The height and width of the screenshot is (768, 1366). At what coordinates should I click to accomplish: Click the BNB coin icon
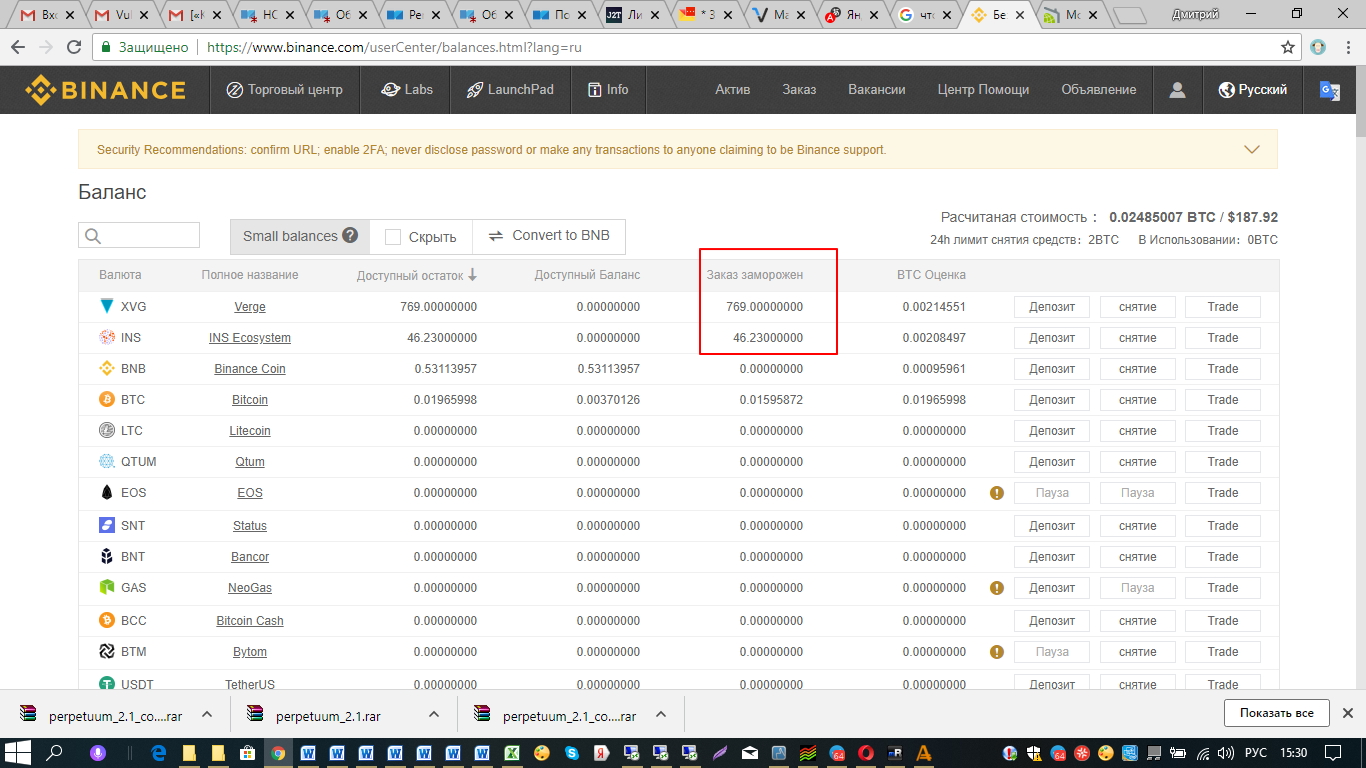click(x=107, y=369)
